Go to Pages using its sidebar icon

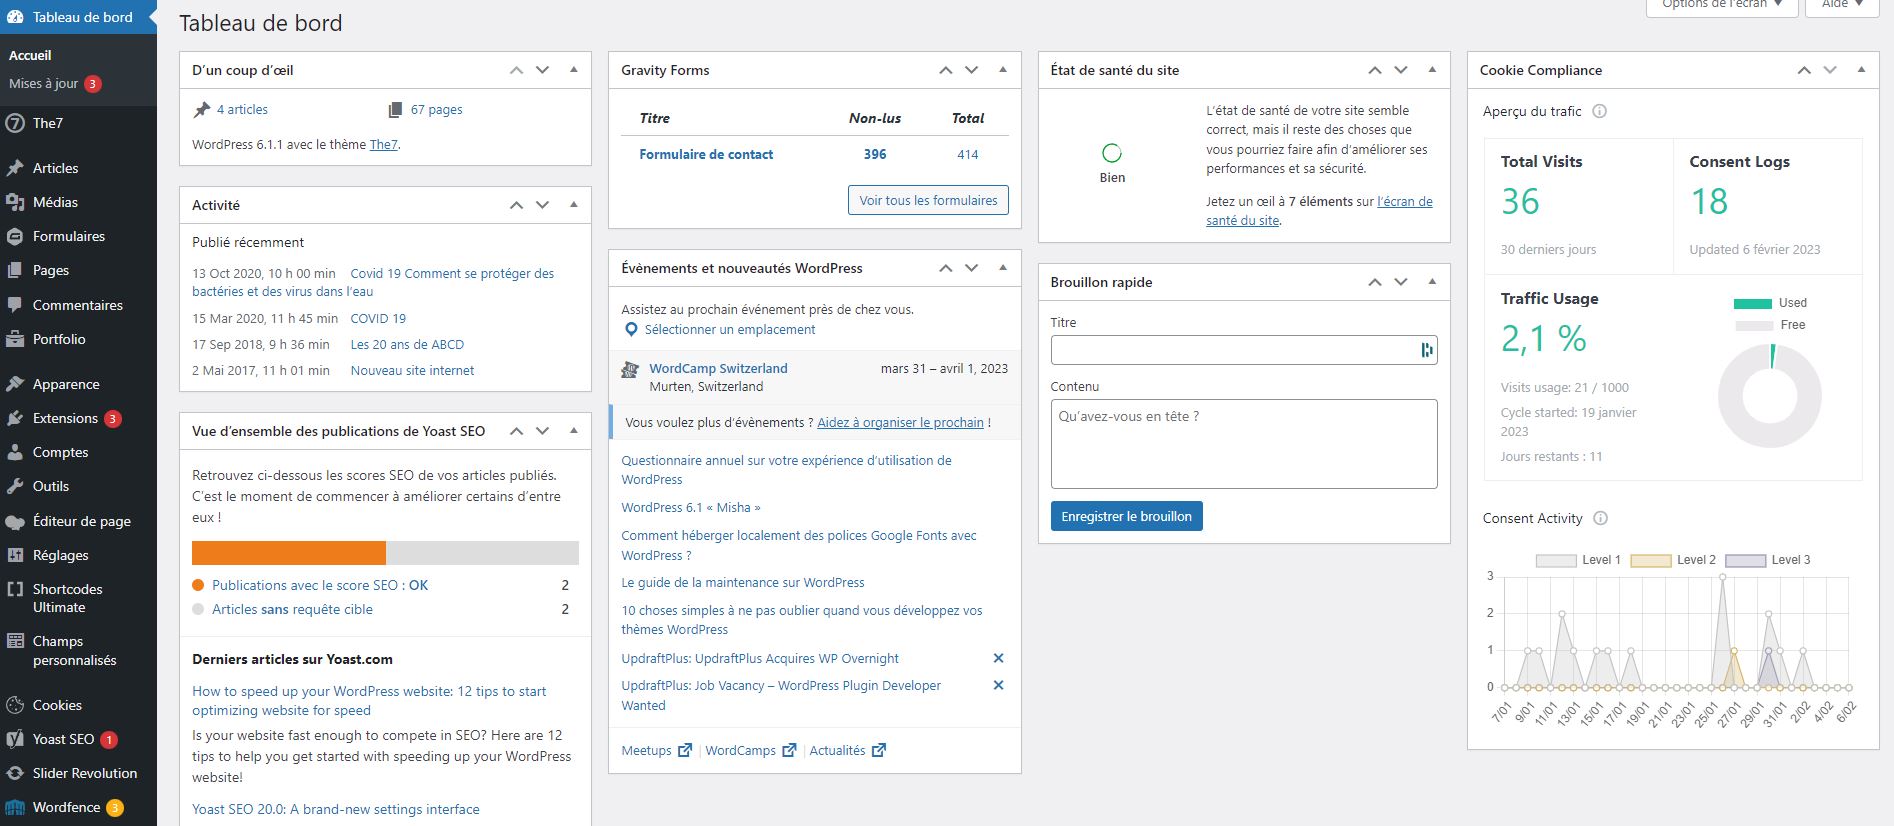[x=15, y=270]
